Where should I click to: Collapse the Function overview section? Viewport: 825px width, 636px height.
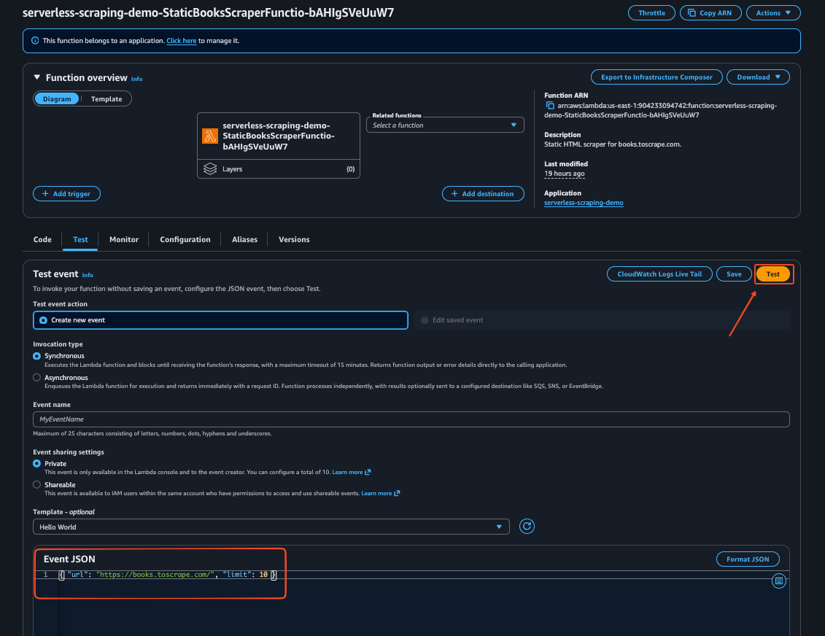pos(37,77)
